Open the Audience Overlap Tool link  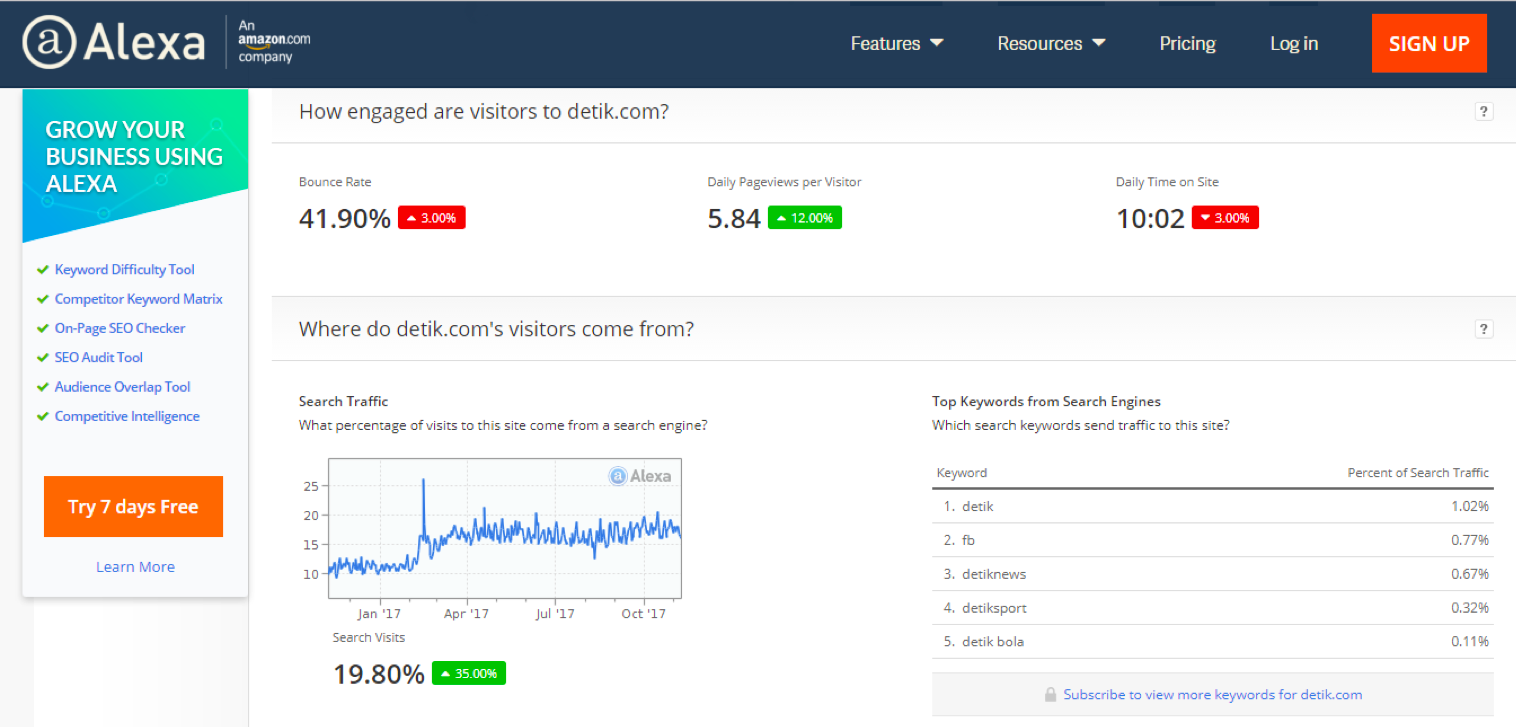pos(123,387)
